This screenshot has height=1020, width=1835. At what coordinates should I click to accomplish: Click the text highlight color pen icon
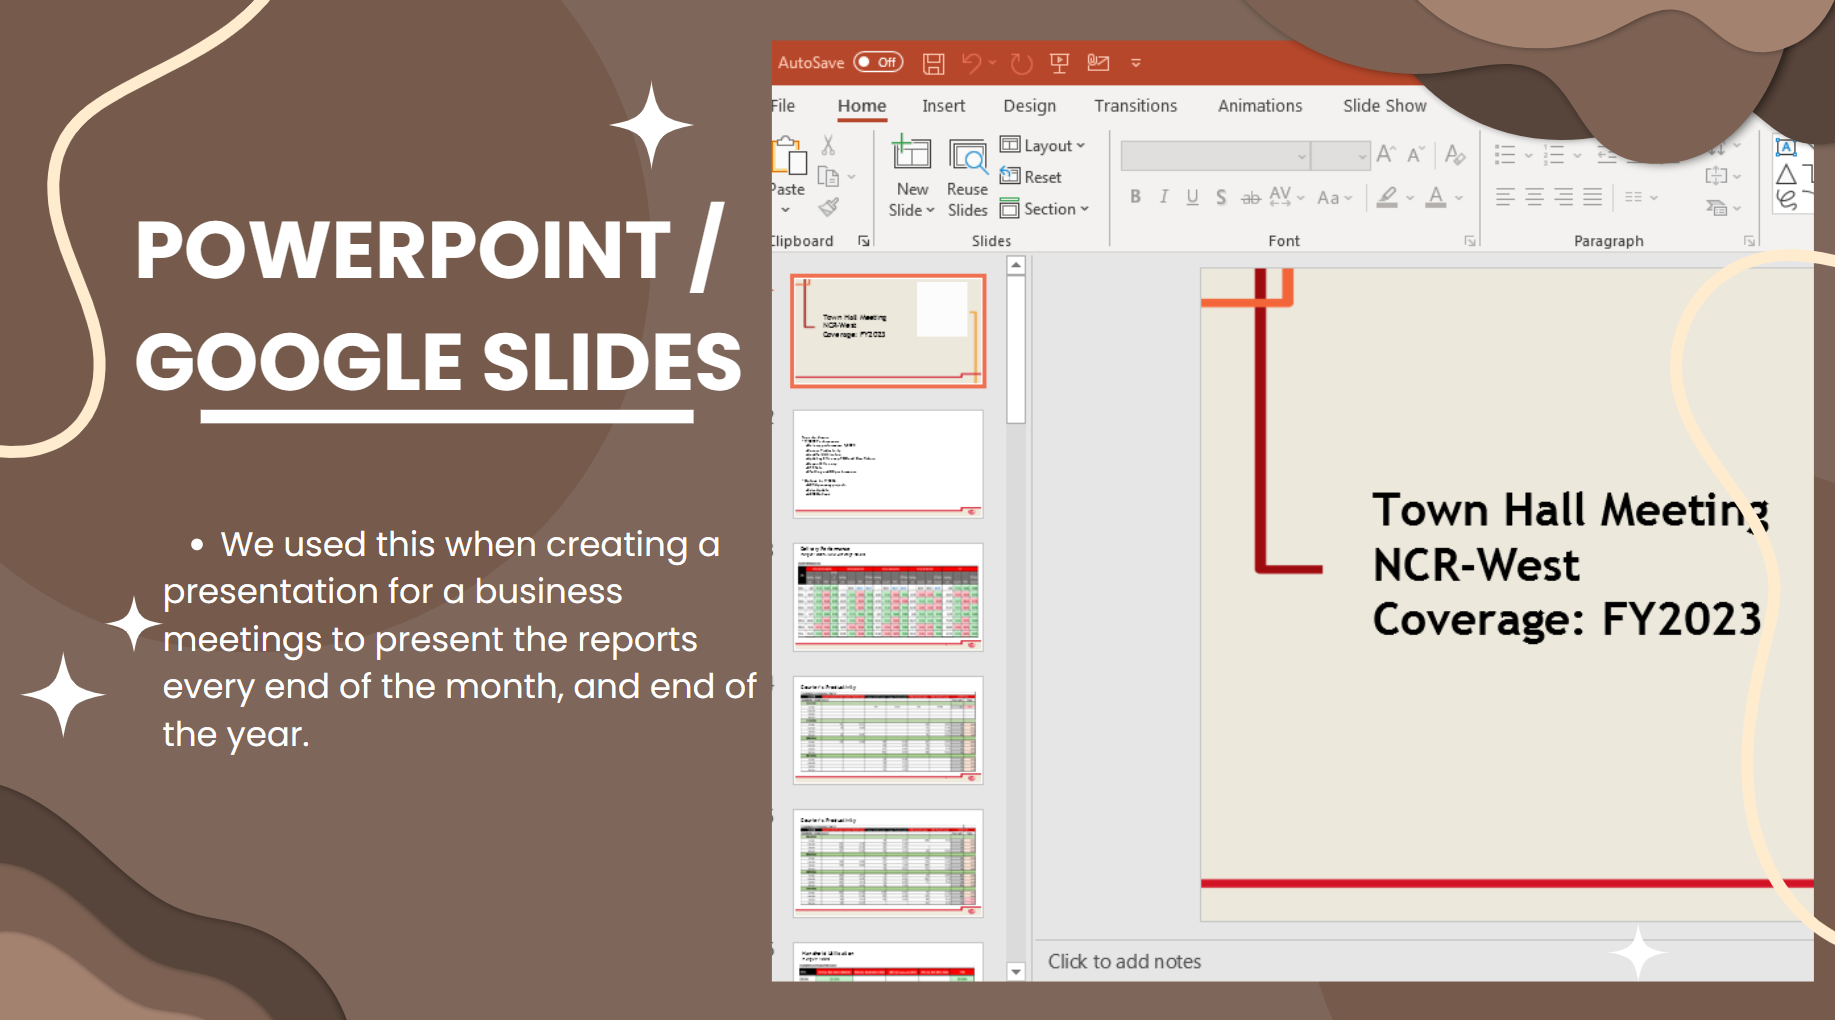click(1387, 197)
